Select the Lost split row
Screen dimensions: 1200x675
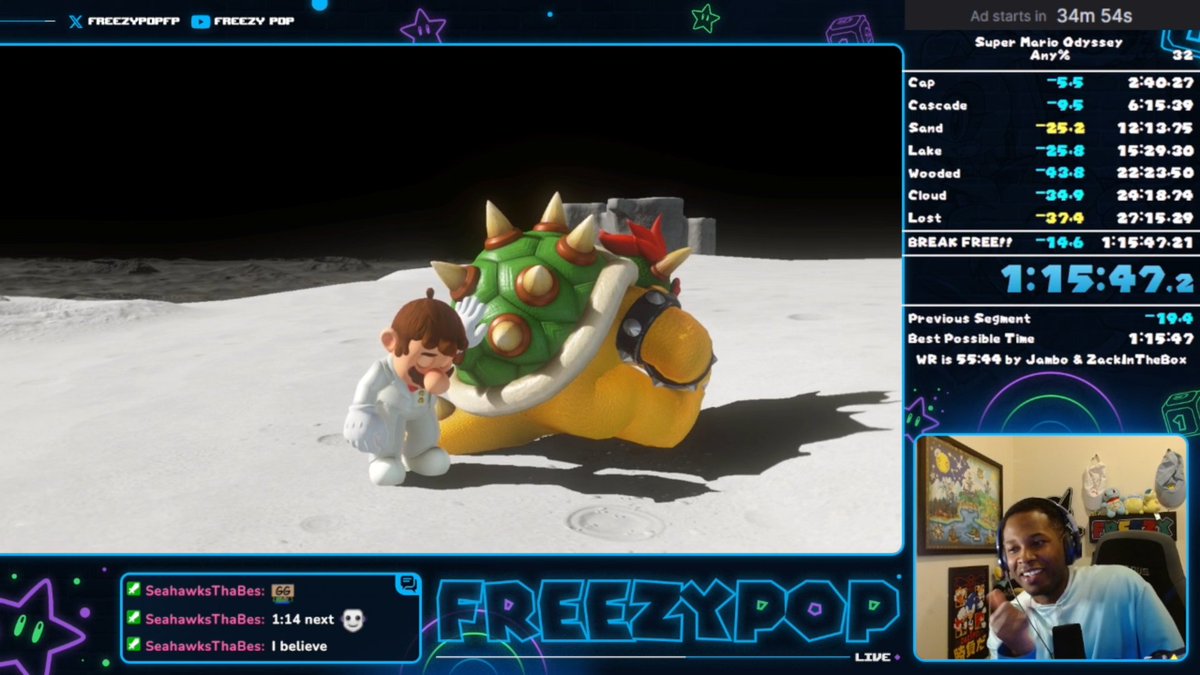click(x=1050, y=218)
